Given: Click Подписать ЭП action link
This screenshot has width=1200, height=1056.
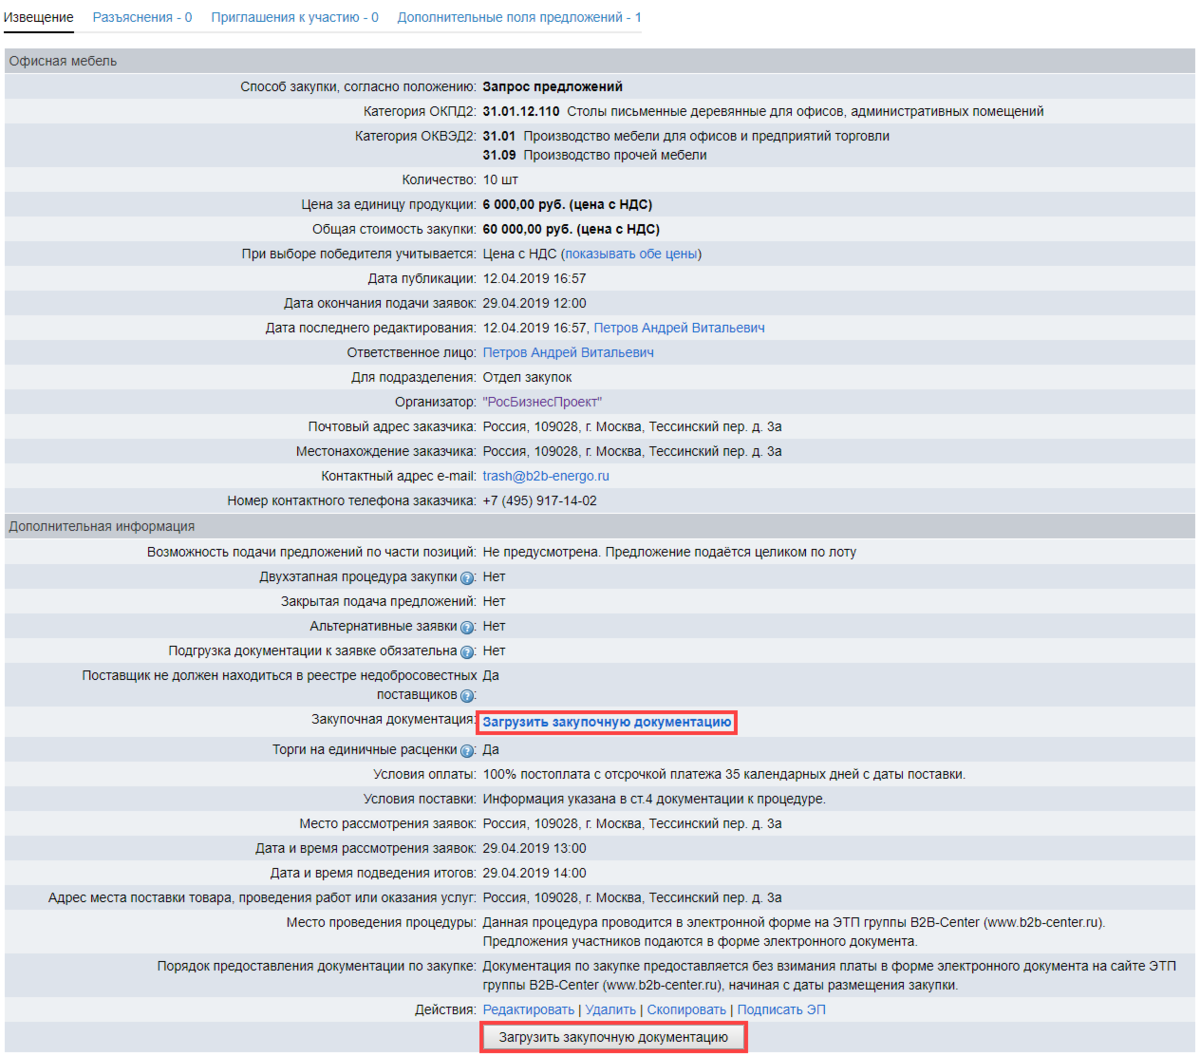Looking at the screenshot, I should tap(781, 1010).
